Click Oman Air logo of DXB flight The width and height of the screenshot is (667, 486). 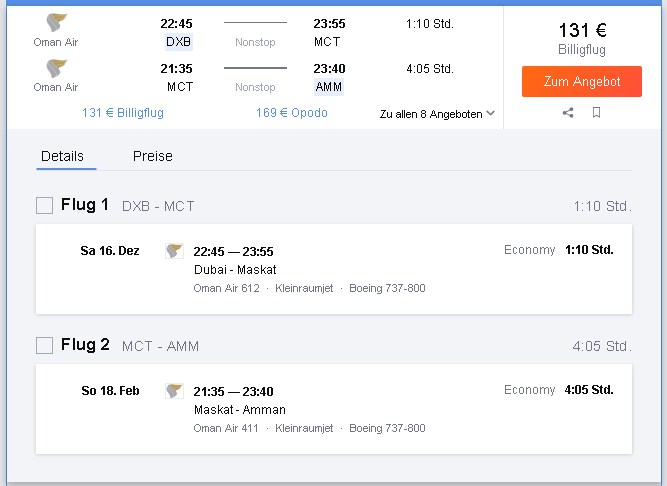[x=56, y=23]
